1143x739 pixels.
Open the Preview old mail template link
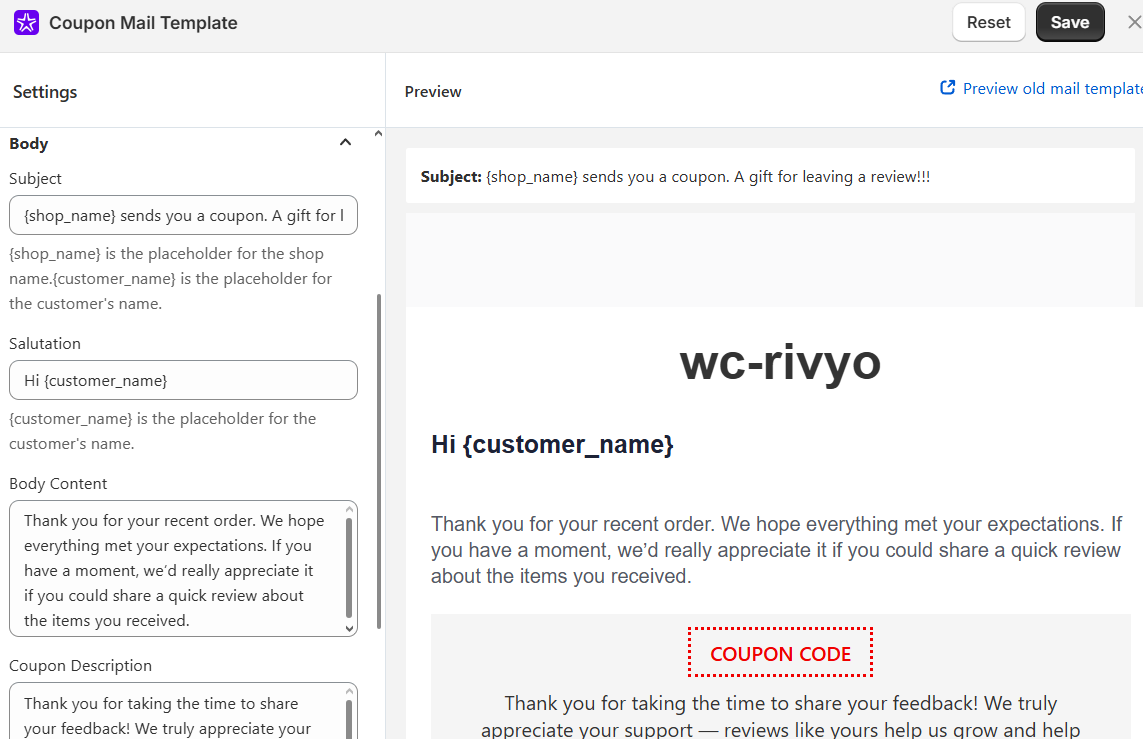pyautogui.click(x=1052, y=88)
